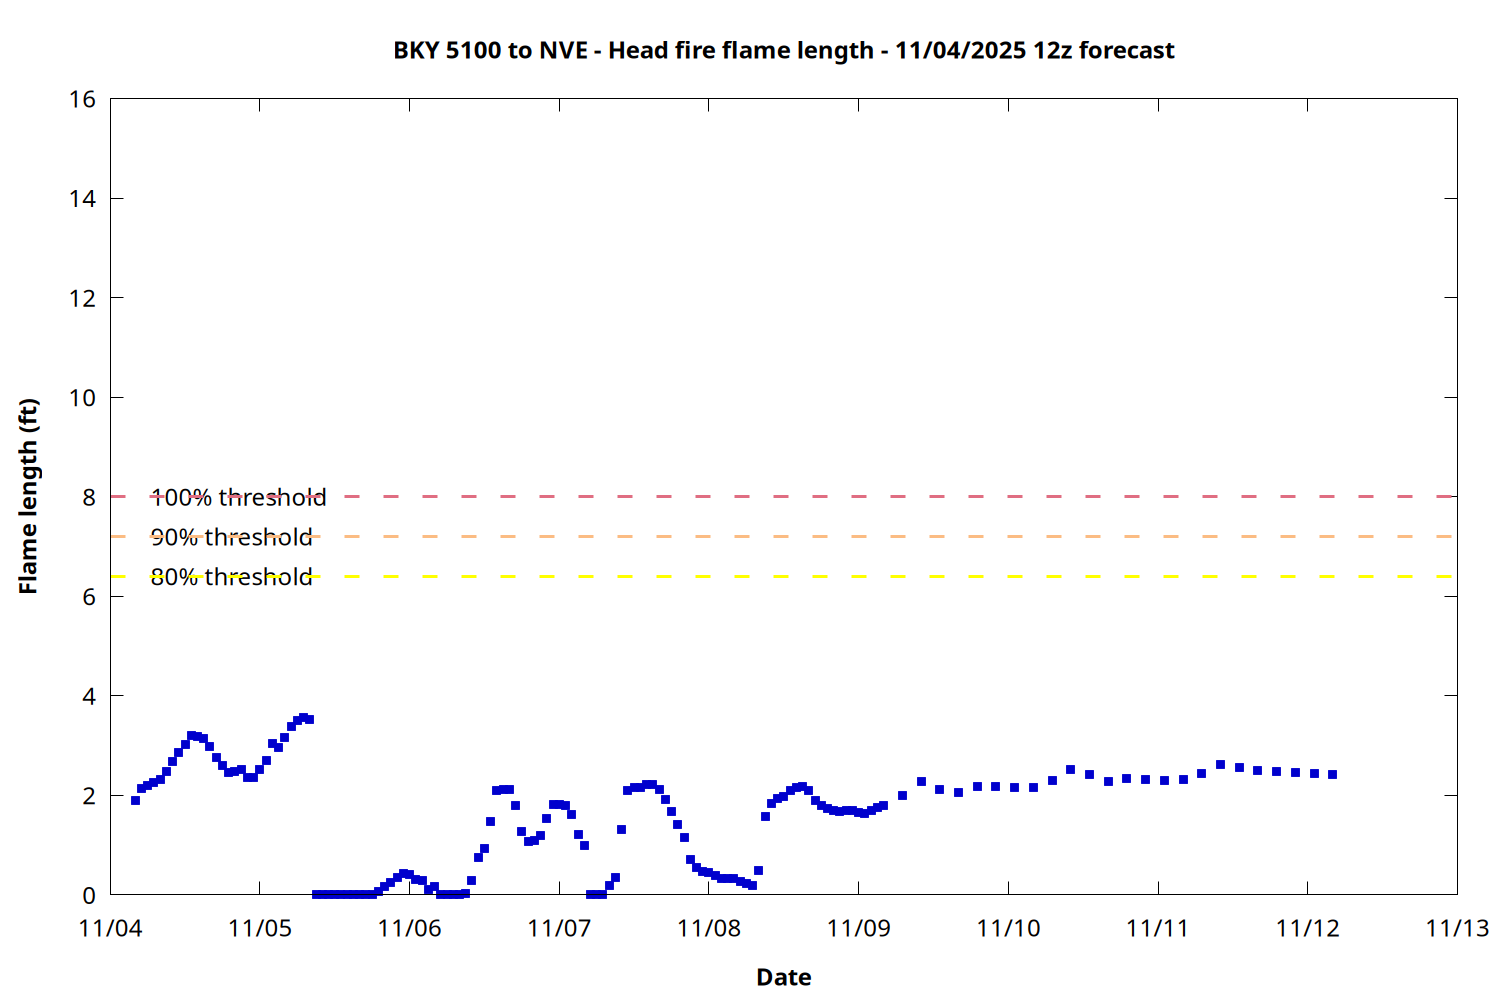1500x1000 pixels.
Task: Select the "100% threshold" label
Action: (238, 497)
